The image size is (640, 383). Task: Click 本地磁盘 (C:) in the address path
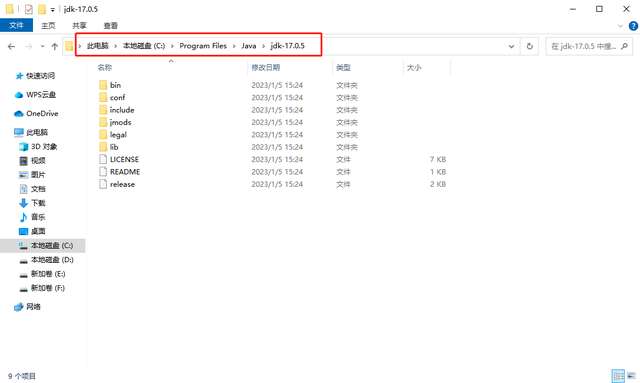click(144, 46)
